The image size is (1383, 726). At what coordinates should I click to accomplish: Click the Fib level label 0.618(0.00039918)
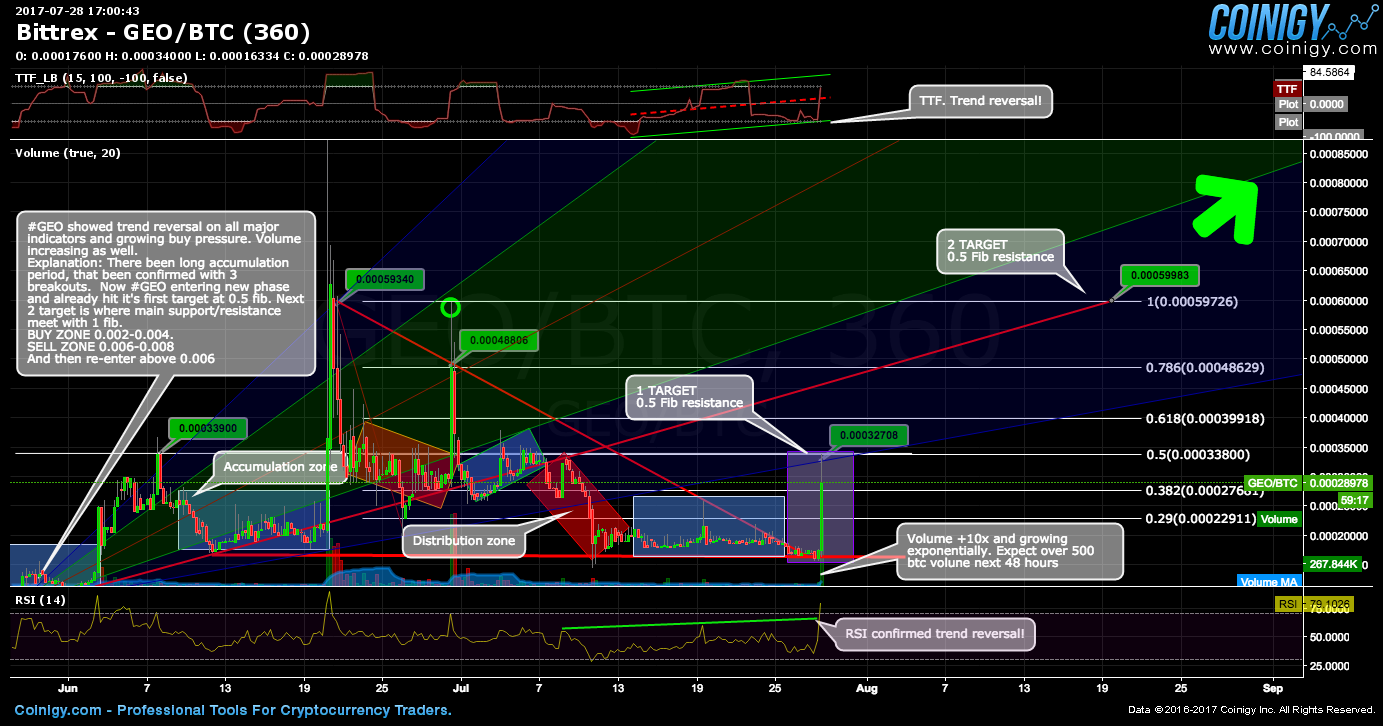[1206, 418]
